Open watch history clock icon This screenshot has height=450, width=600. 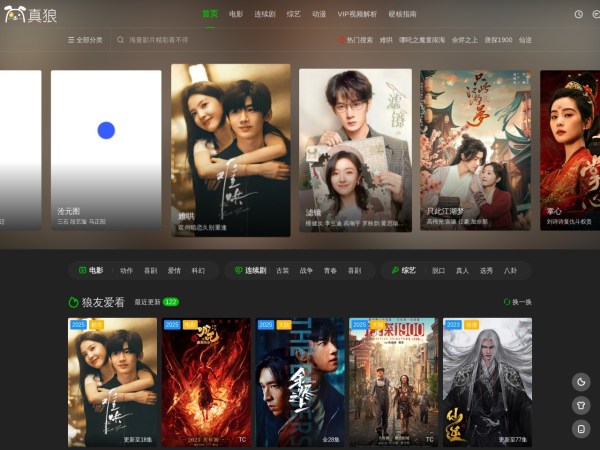(x=579, y=14)
